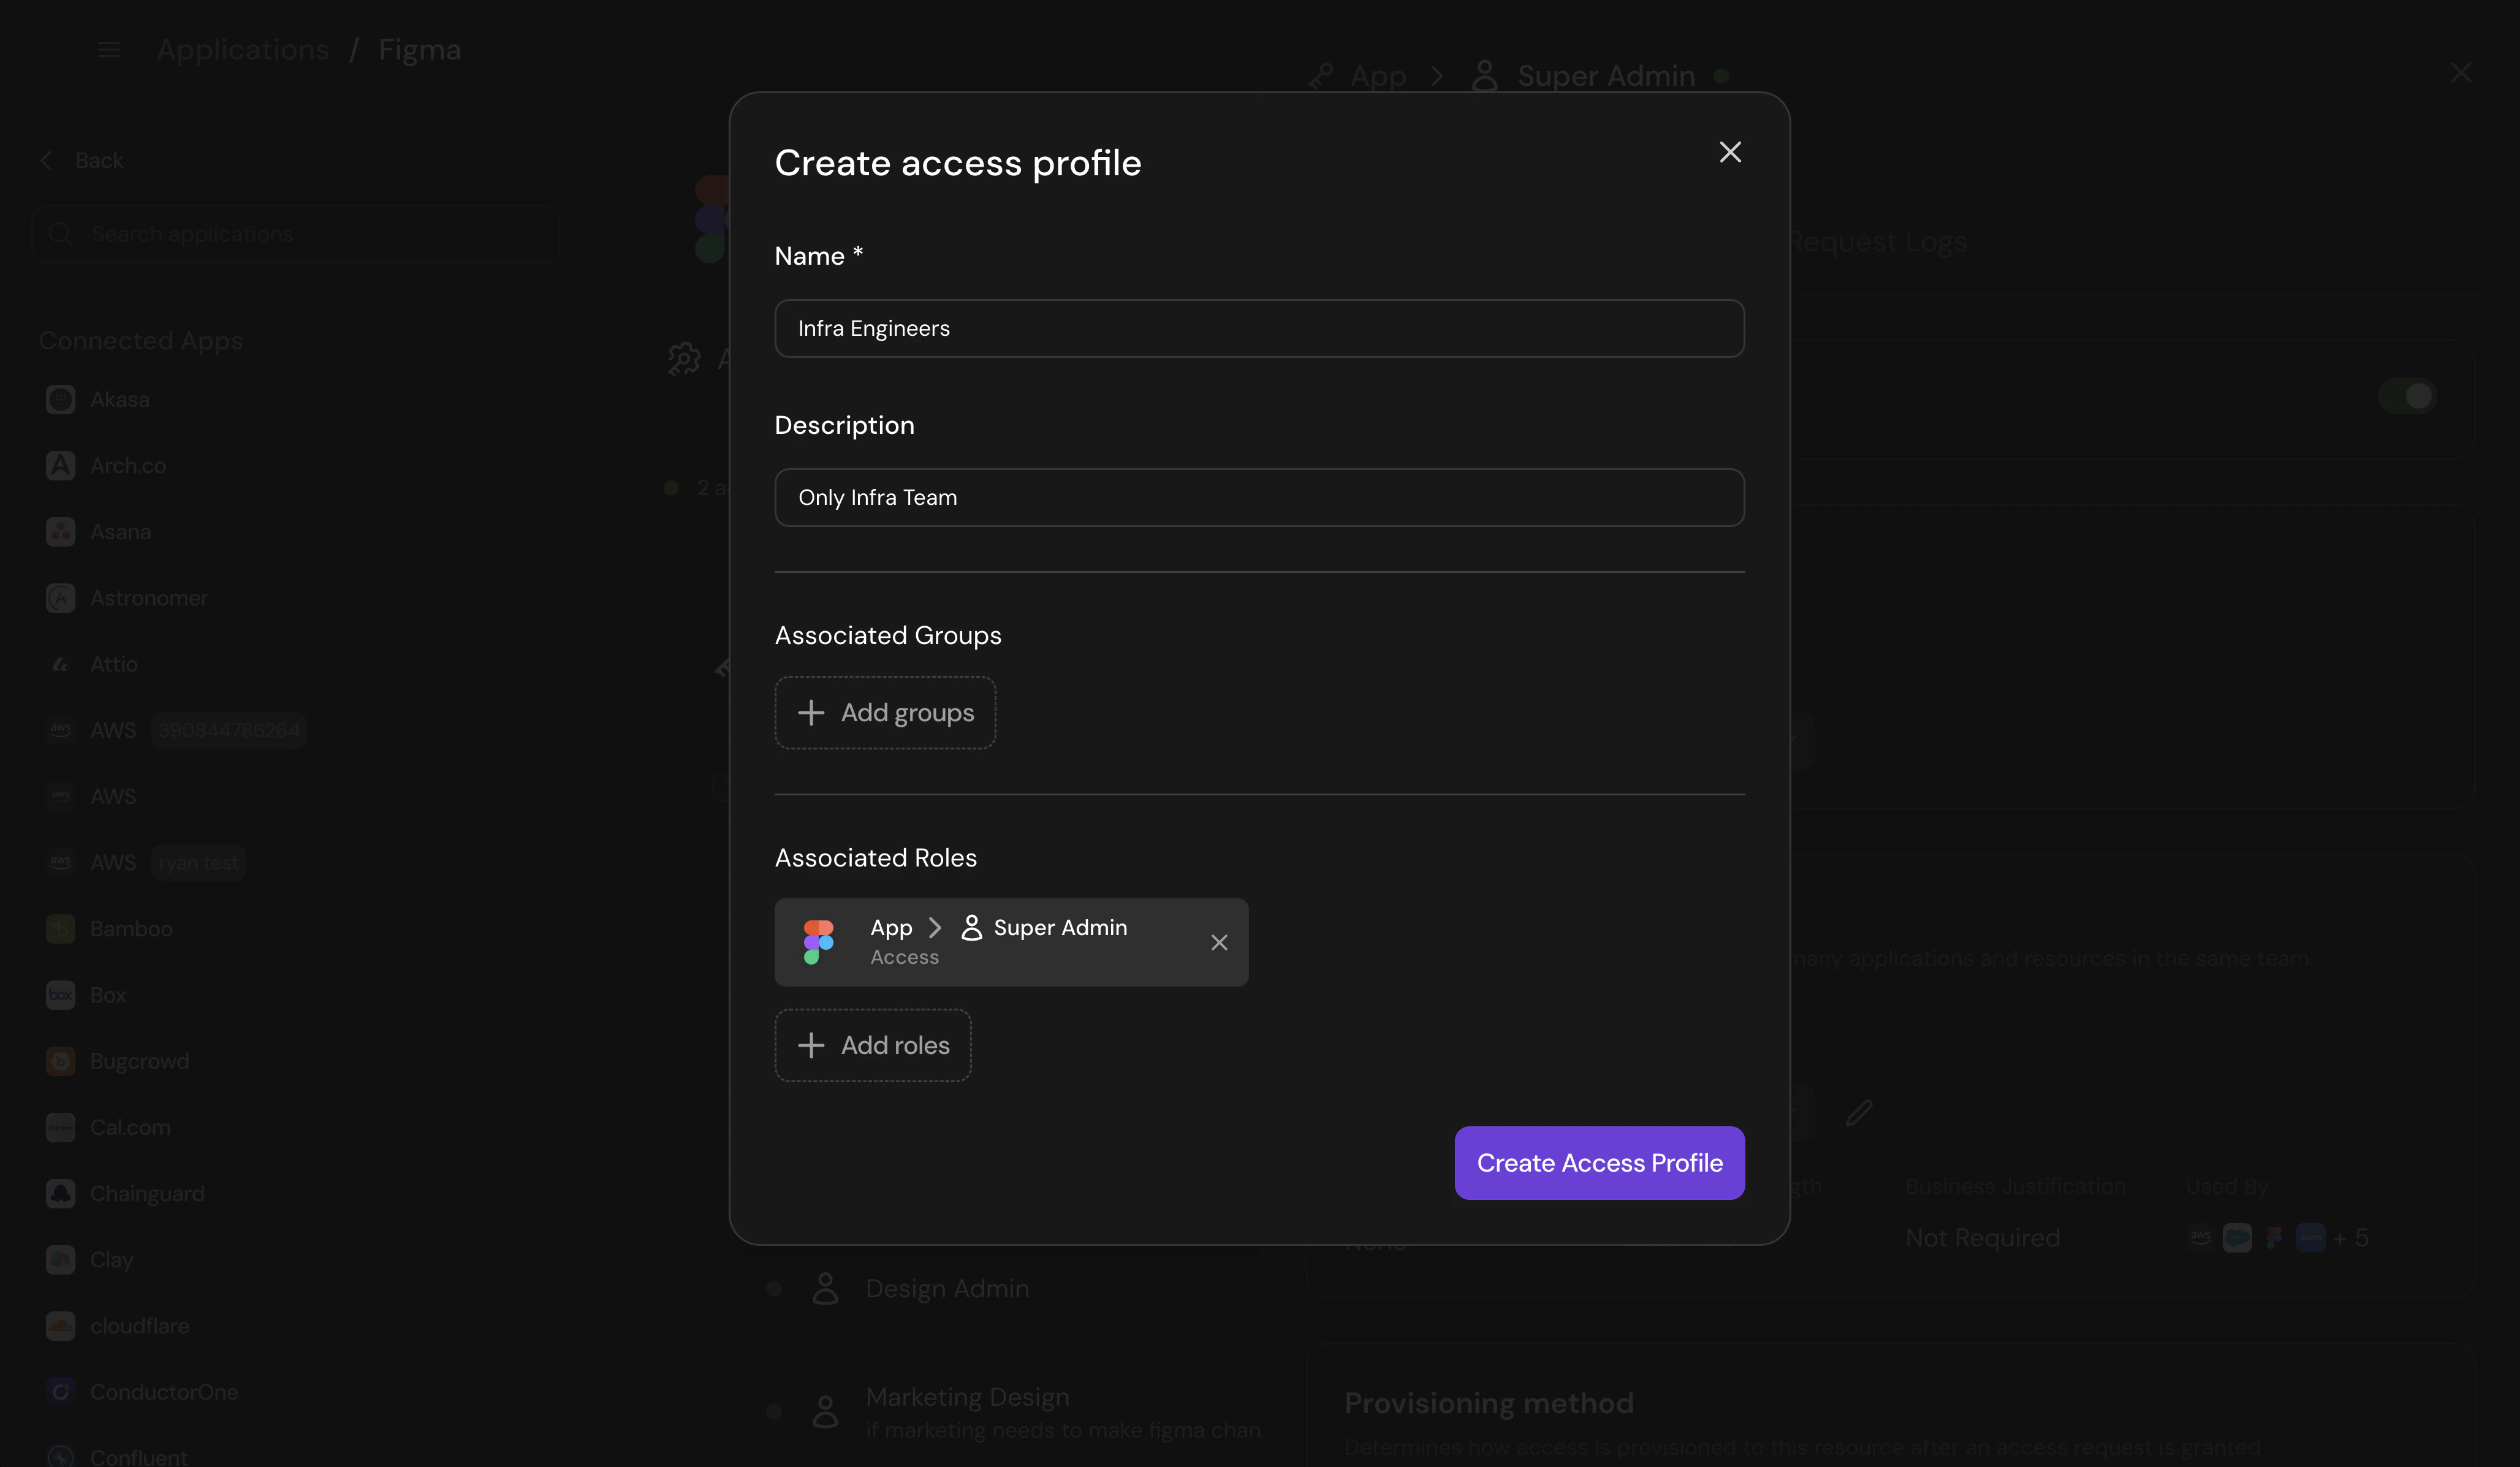The height and width of the screenshot is (1467, 2520).
Task: Open the cloudflare app icon
Action: (x=60, y=1326)
